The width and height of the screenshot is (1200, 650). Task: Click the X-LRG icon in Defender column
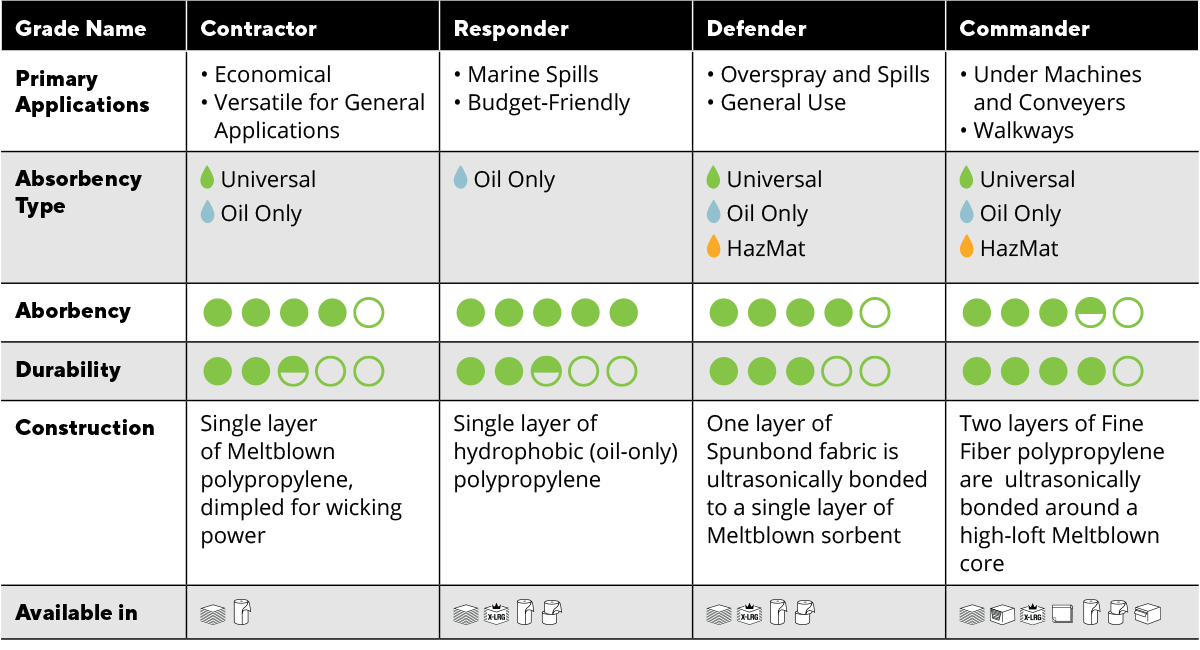[747, 613]
